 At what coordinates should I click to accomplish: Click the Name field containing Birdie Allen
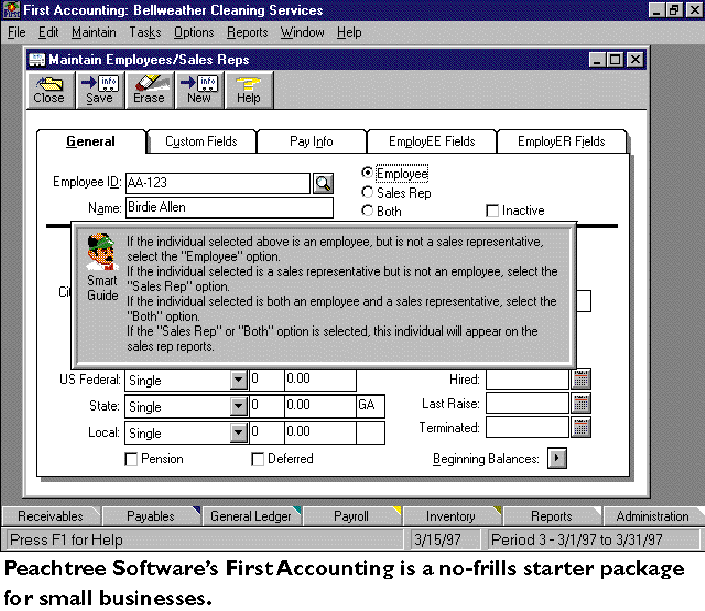230,208
